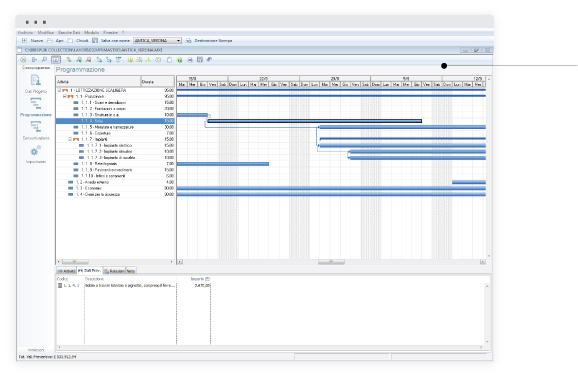Click the floppy disk save icon

coord(200,60)
